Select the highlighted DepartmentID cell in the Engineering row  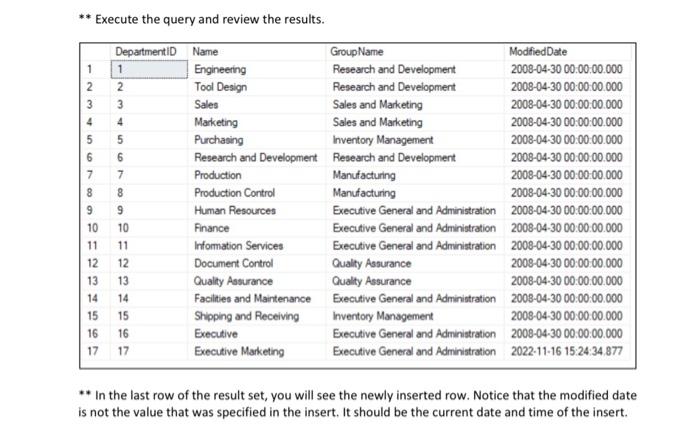click(149, 69)
